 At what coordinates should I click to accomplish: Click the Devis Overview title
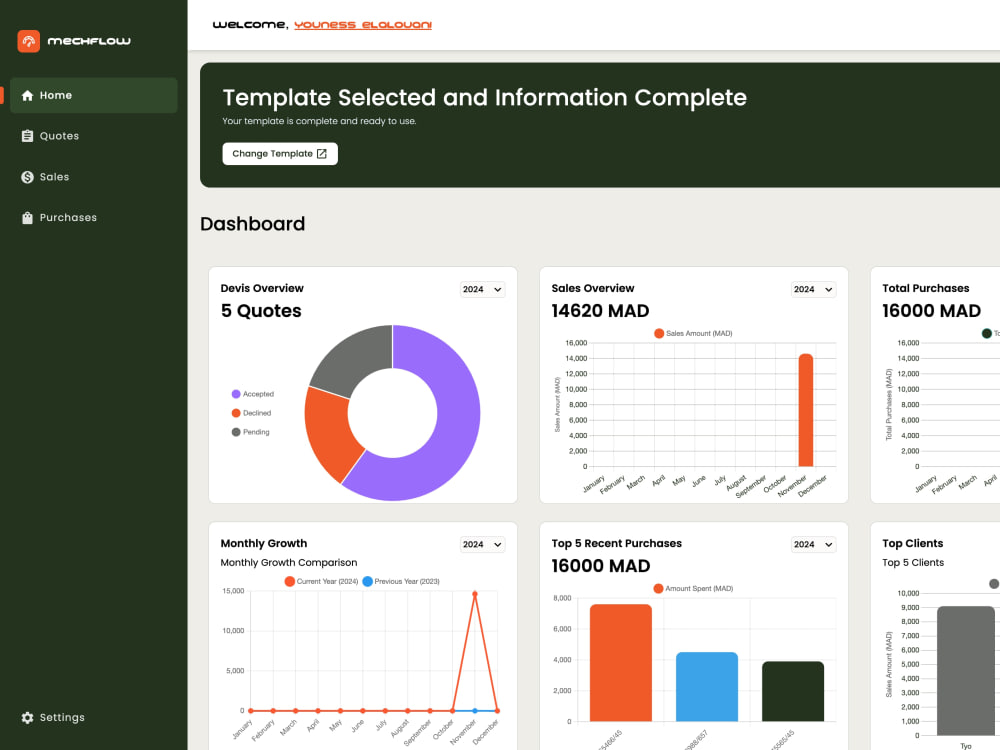(262, 288)
